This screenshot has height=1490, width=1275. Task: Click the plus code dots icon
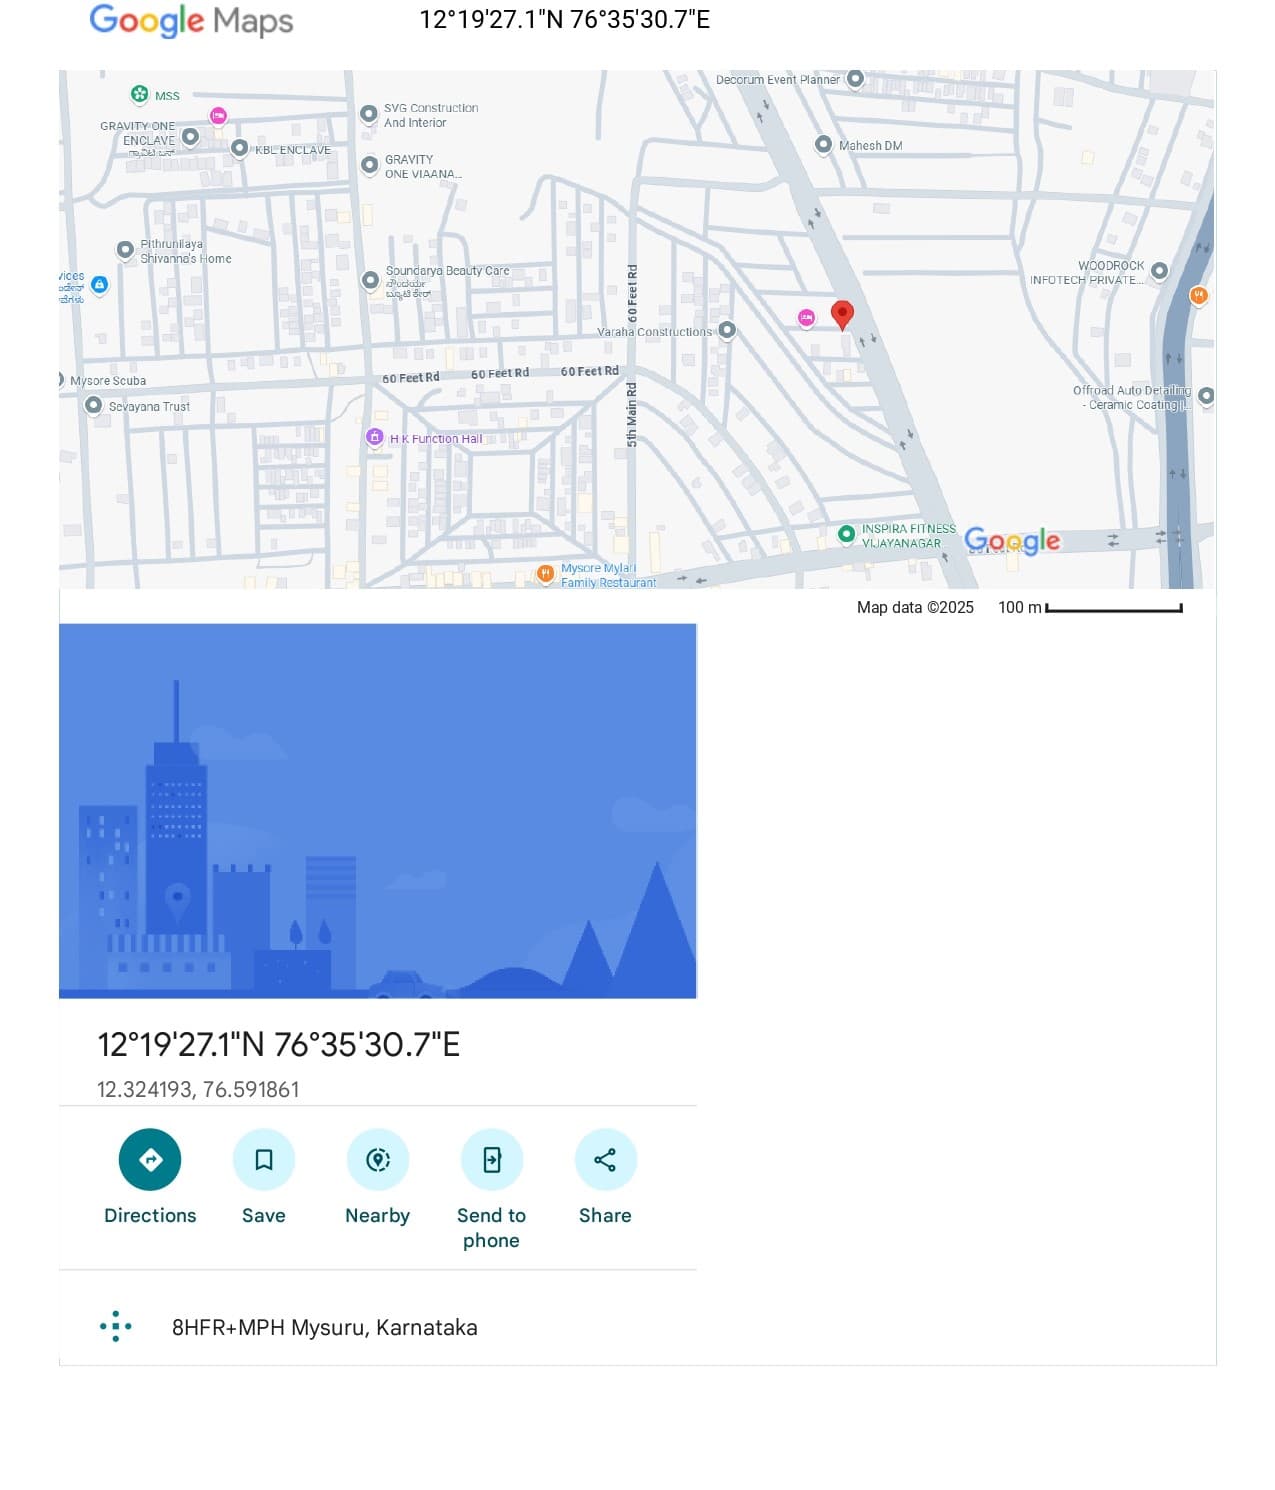click(116, 1326)
